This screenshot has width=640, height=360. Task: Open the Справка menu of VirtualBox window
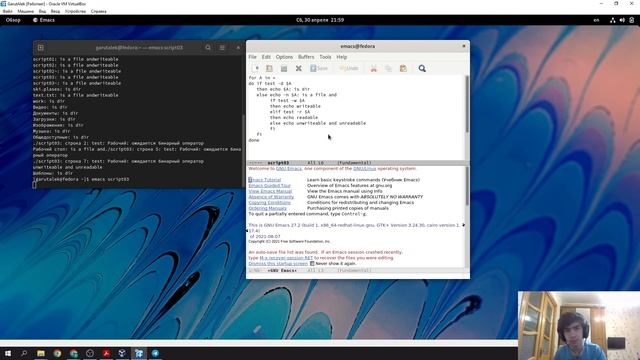pyautogui.click(x=98, y=11)
